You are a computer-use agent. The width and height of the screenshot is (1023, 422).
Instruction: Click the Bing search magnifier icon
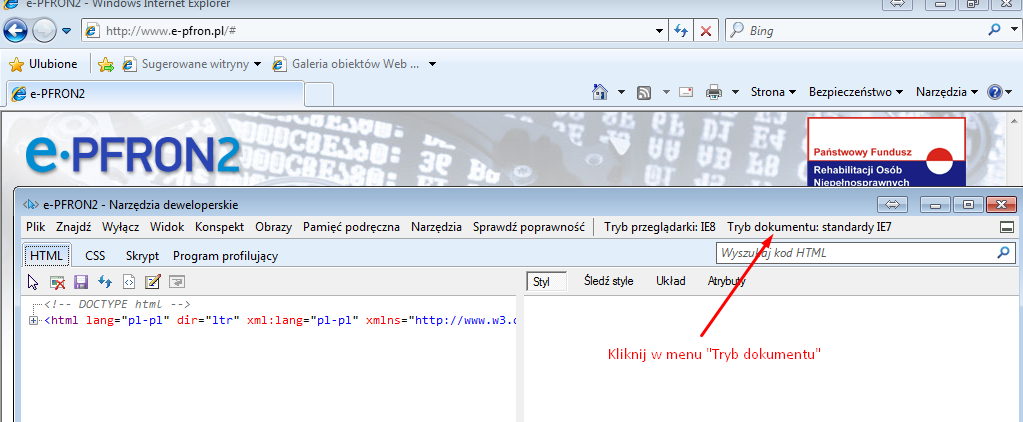tap(995, 30)
